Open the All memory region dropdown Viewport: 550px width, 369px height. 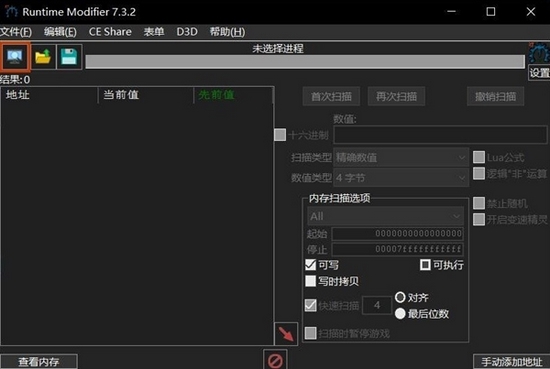tap(385, 216)
